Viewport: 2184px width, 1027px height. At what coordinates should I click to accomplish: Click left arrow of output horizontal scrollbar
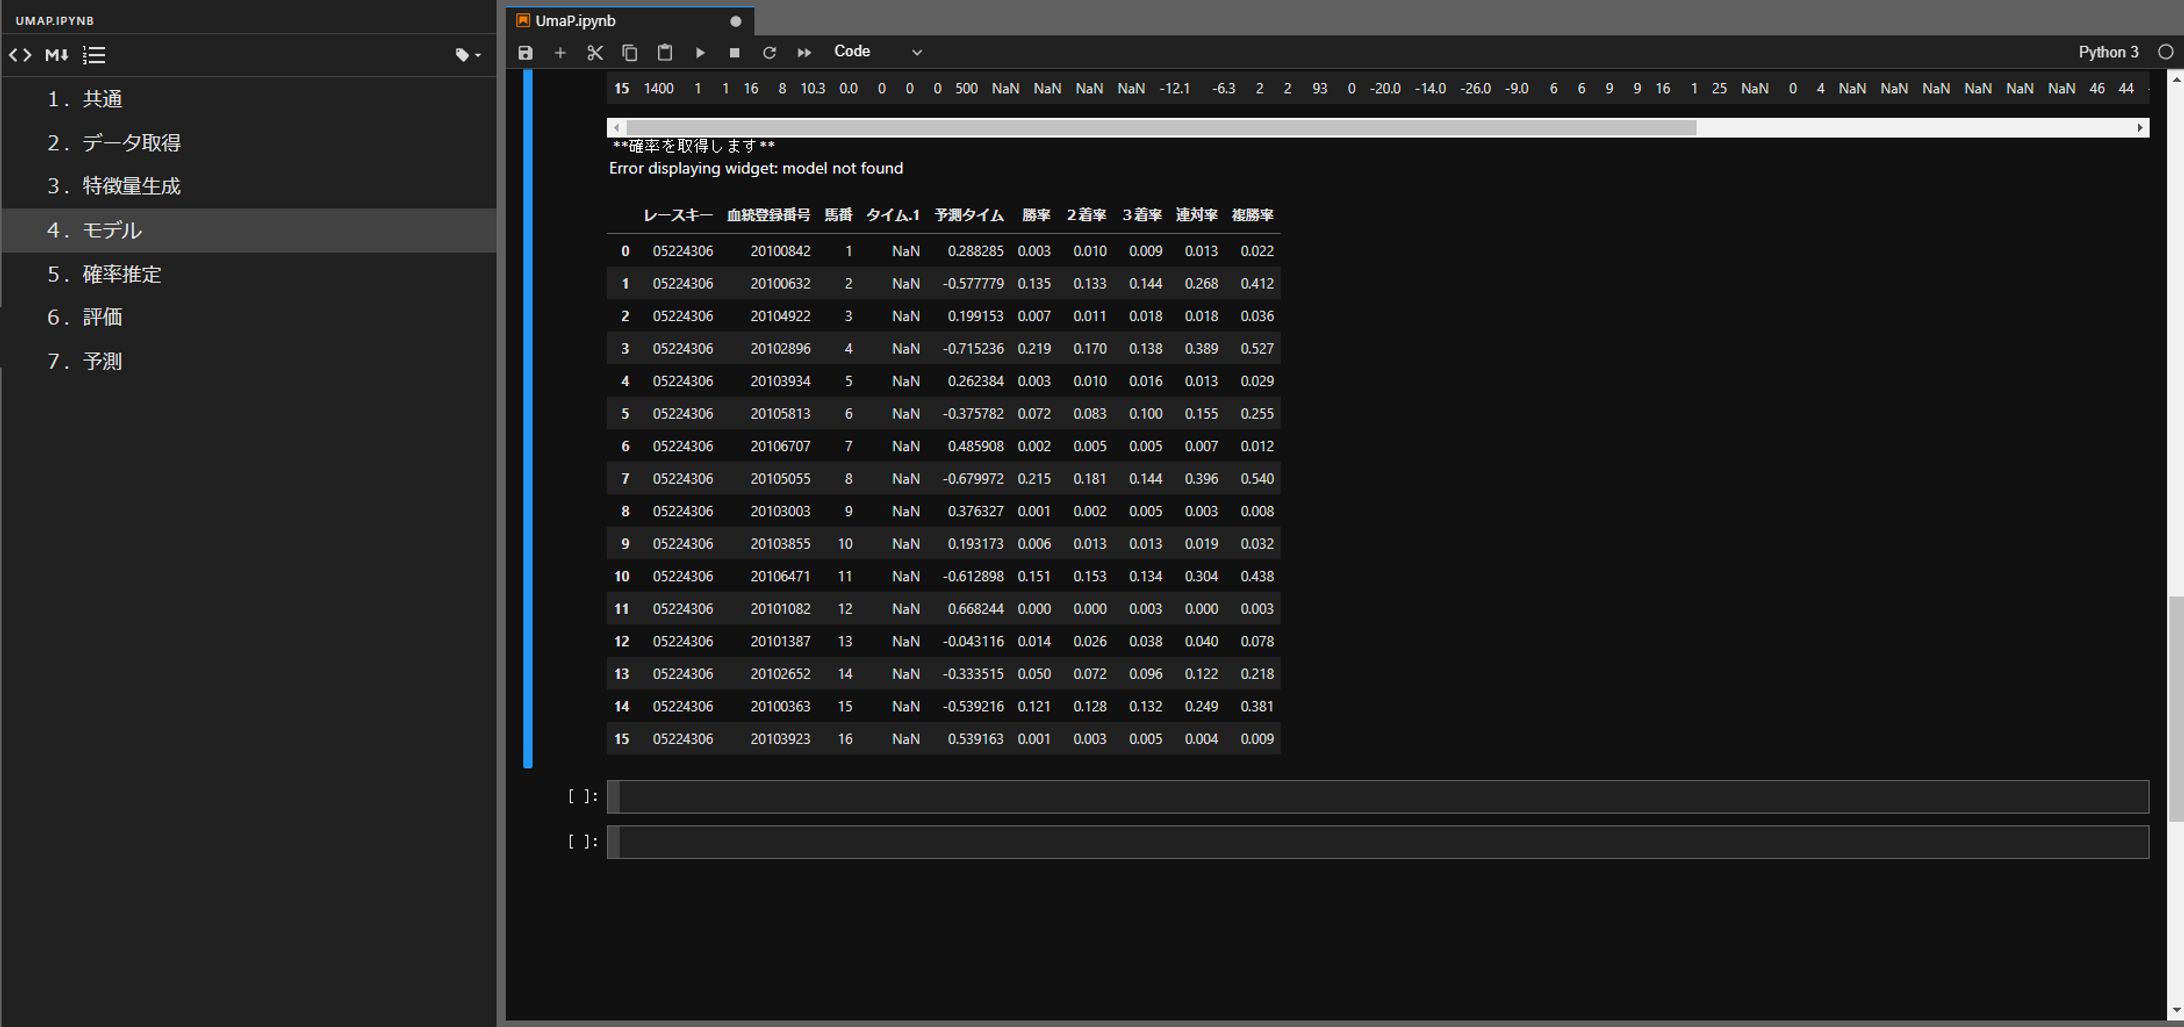click(616, 128)
